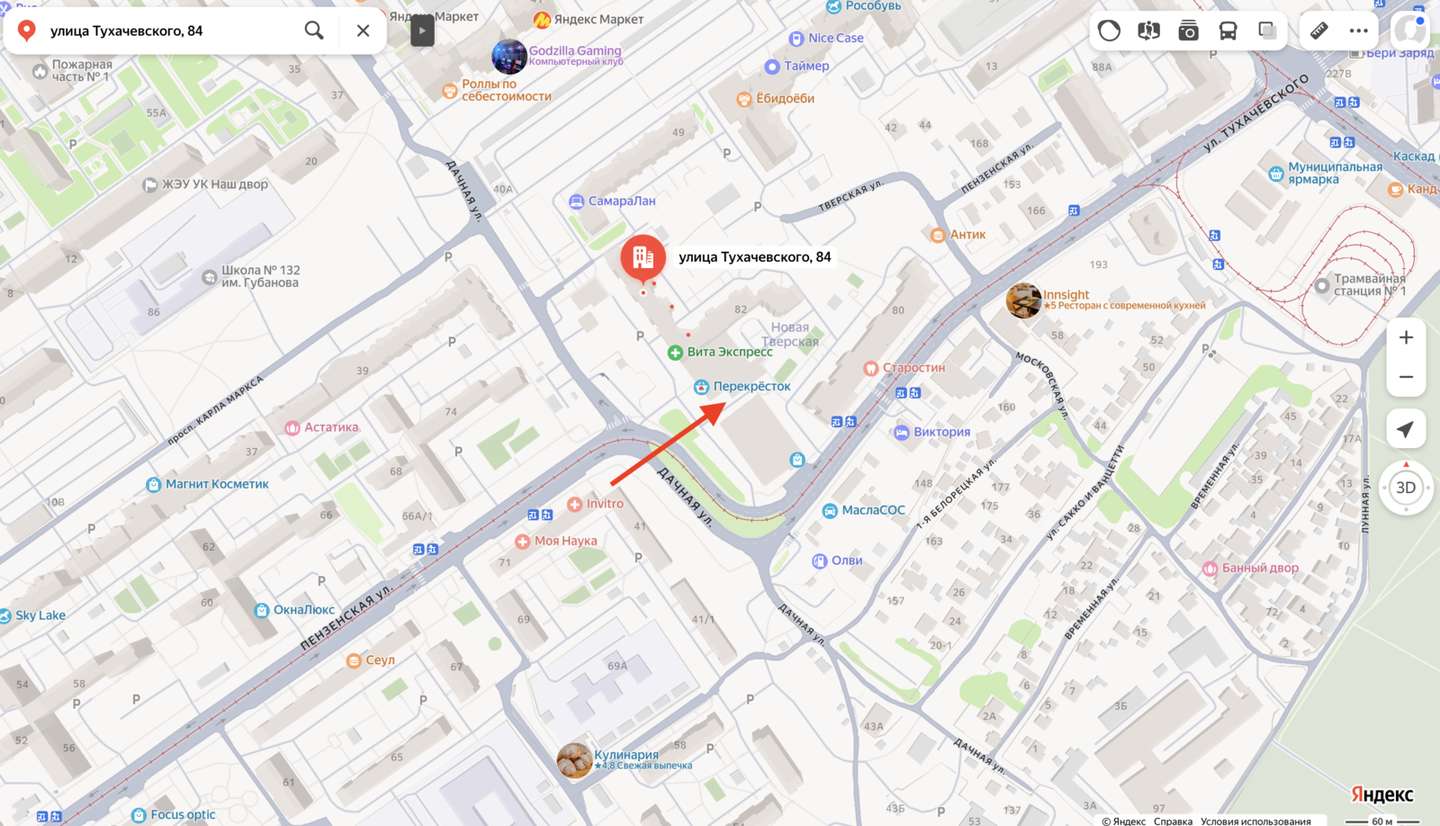Open the three-dots more menu
Viewport: 1440px width, 826px height.
[1358, 30]
